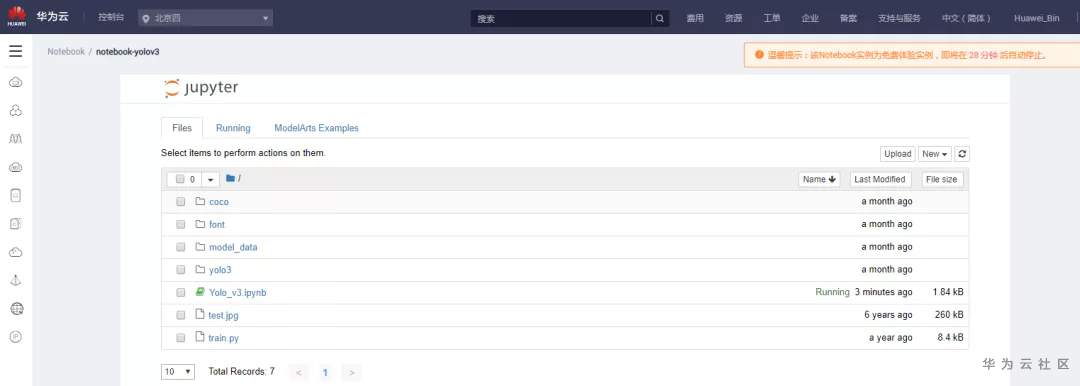Viewport: 1080px width, 386px height.
Task: Refresh the notebook file list
Action: 962,154
